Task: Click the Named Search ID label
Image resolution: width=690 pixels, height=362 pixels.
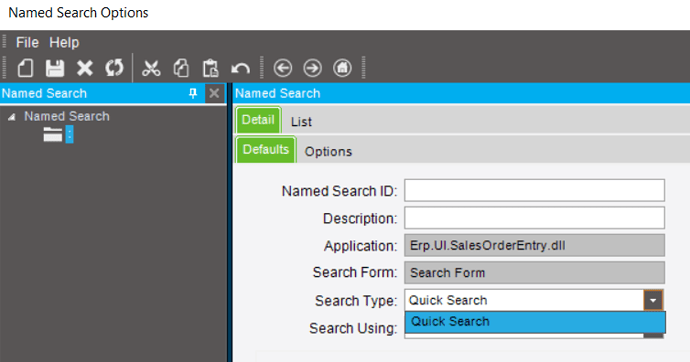Action: 339,191
